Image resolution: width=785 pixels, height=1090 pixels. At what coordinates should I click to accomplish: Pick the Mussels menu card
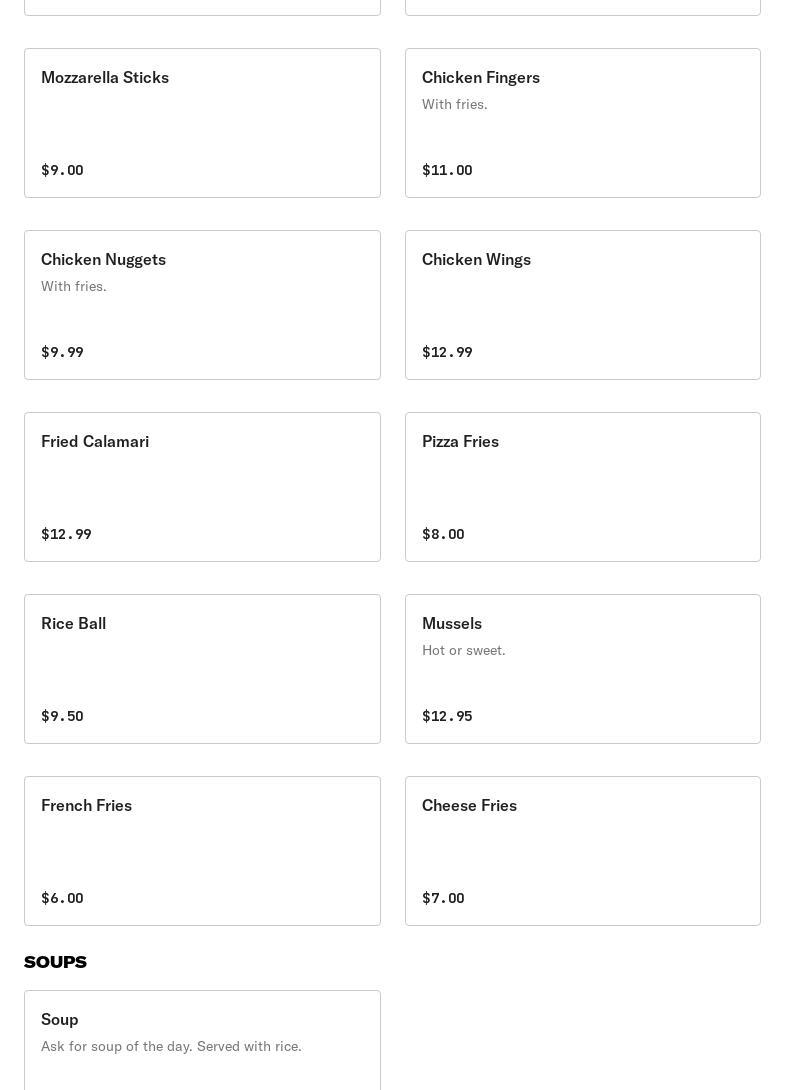(x=582, y=668)
